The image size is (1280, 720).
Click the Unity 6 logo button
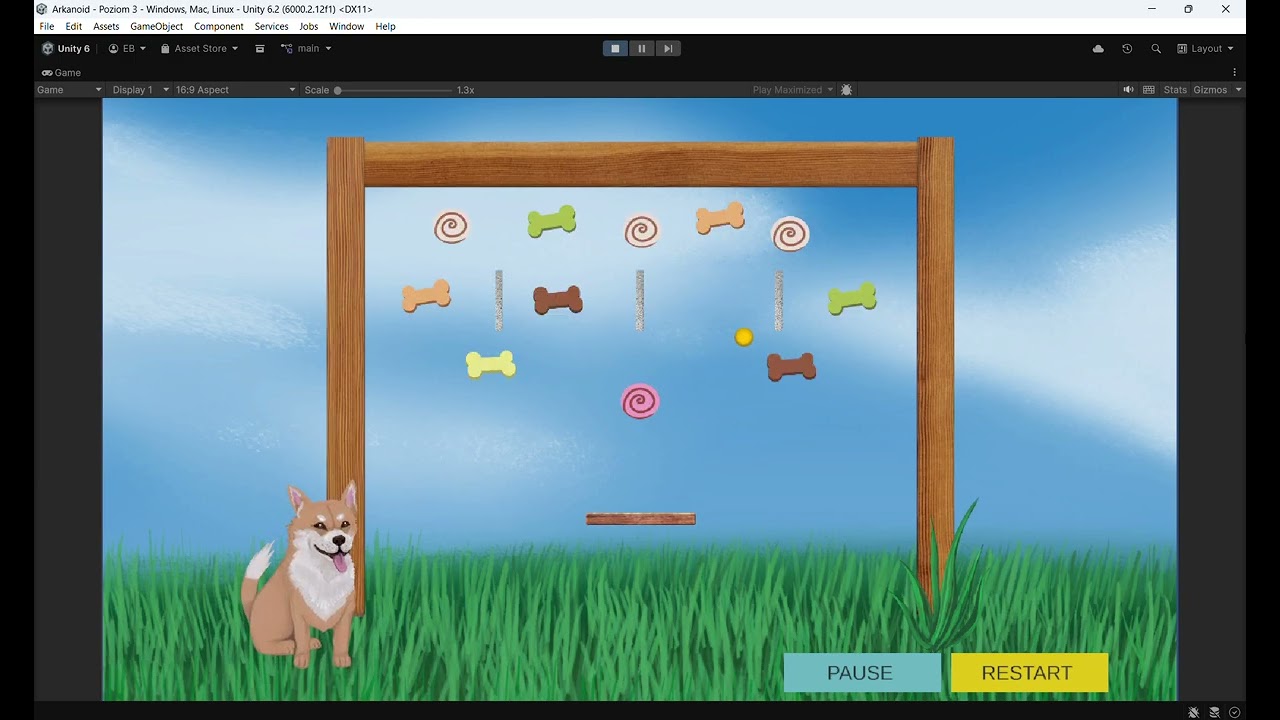tap(66, 48)
